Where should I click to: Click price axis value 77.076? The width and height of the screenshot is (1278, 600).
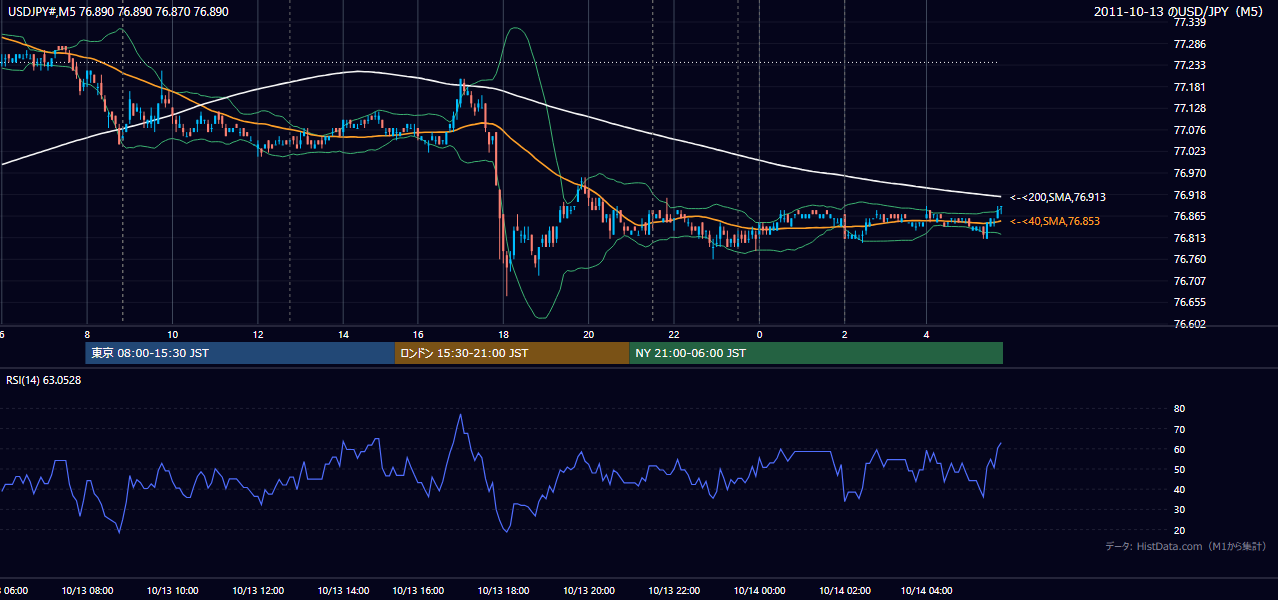pos(1189,130)
